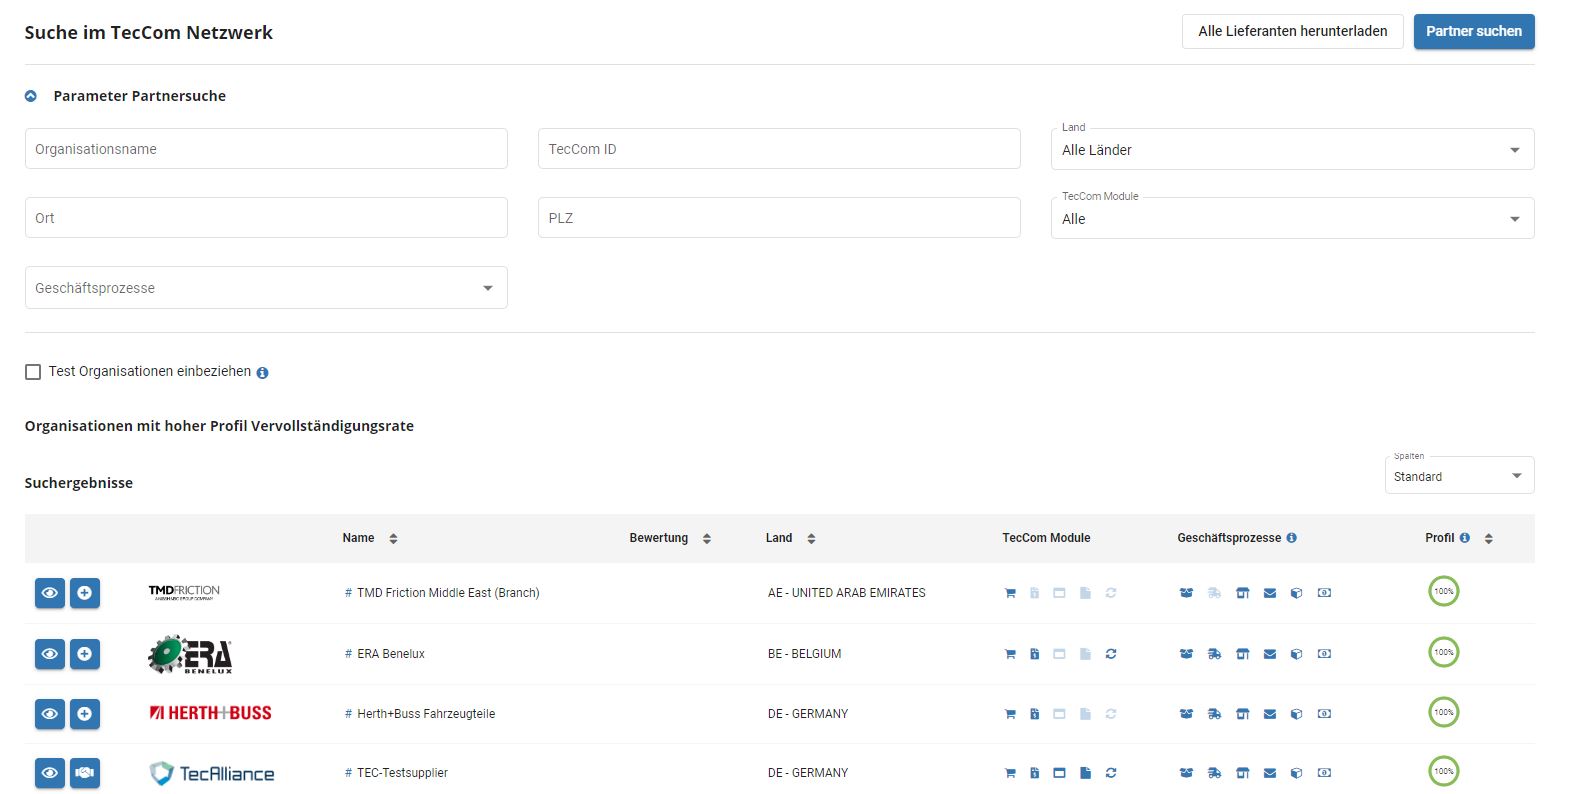1569x794 pixels.
Task: Click package cube icon in ERA Benelux row
Action: [1297, 654]
